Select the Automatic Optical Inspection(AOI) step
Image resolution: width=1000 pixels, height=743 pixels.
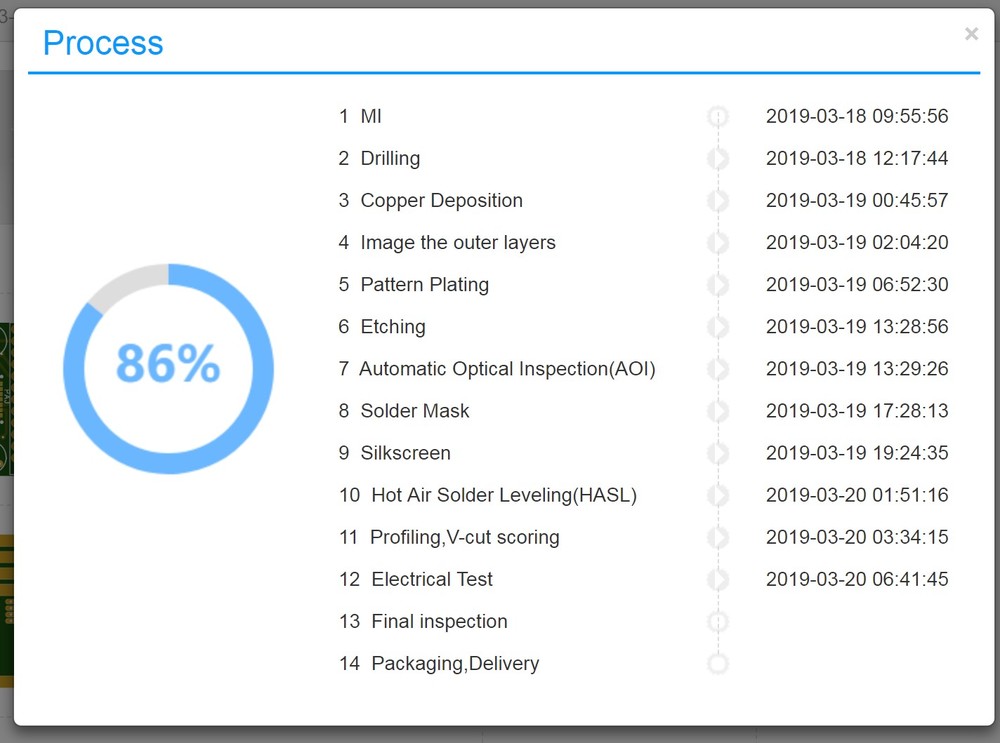(507, 369)
